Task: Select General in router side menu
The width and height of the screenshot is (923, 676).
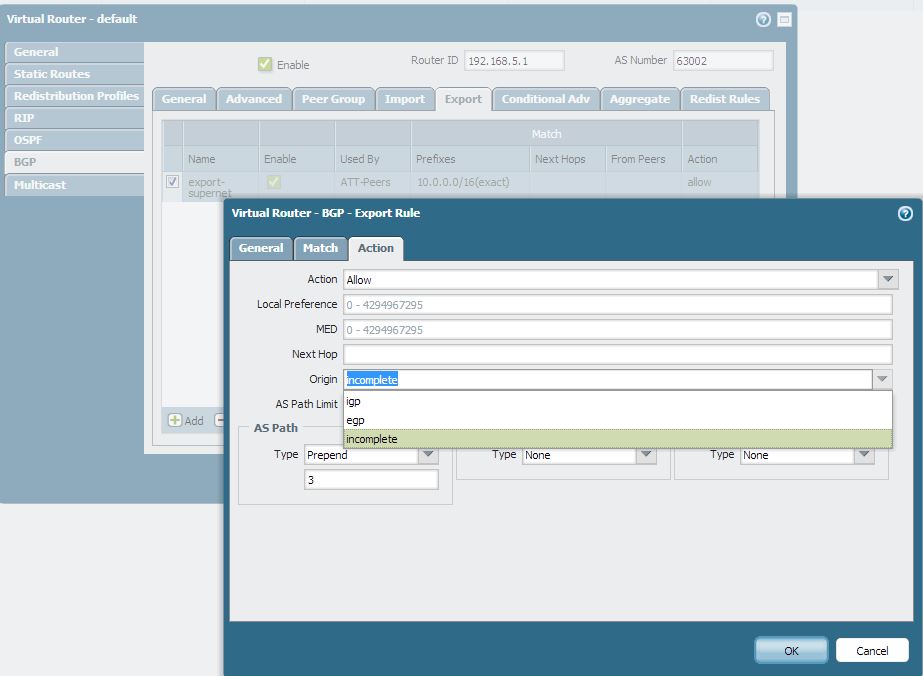Action: click(74, 52)
